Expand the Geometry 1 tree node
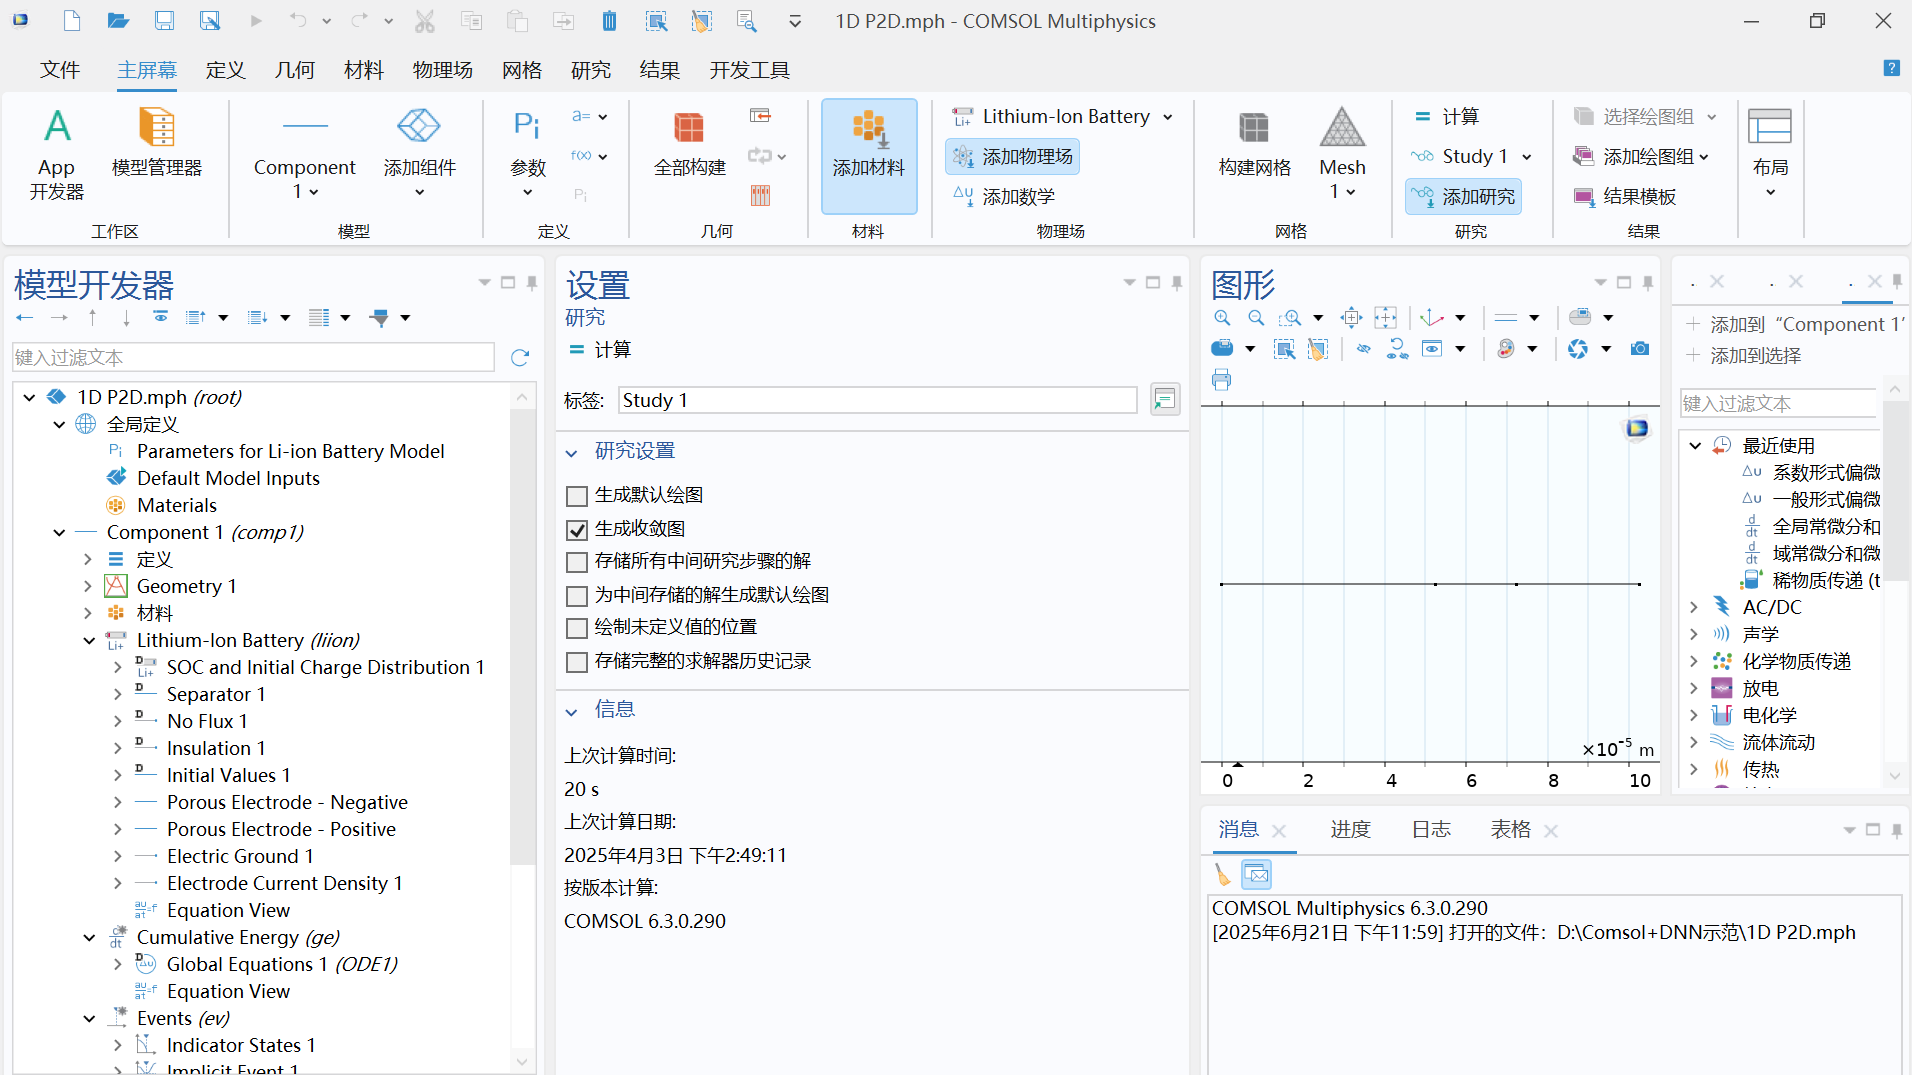1912x1075 pixels. click(x=89, y=585)
